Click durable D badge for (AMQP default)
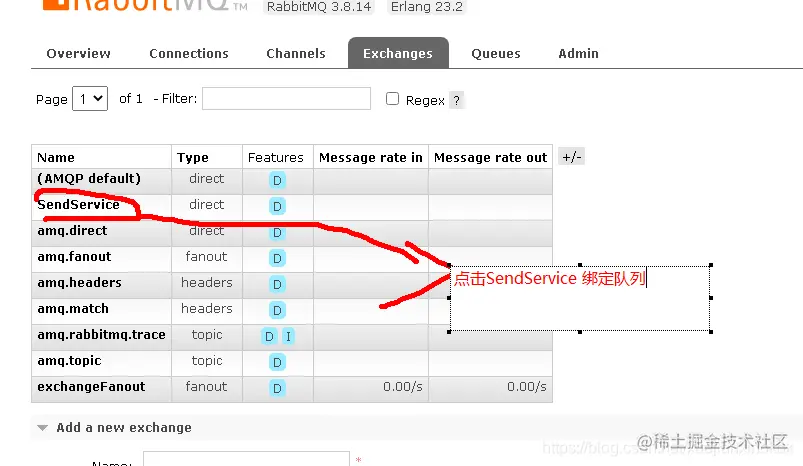This screenshot has height=466, width=803. pos(277,180)
